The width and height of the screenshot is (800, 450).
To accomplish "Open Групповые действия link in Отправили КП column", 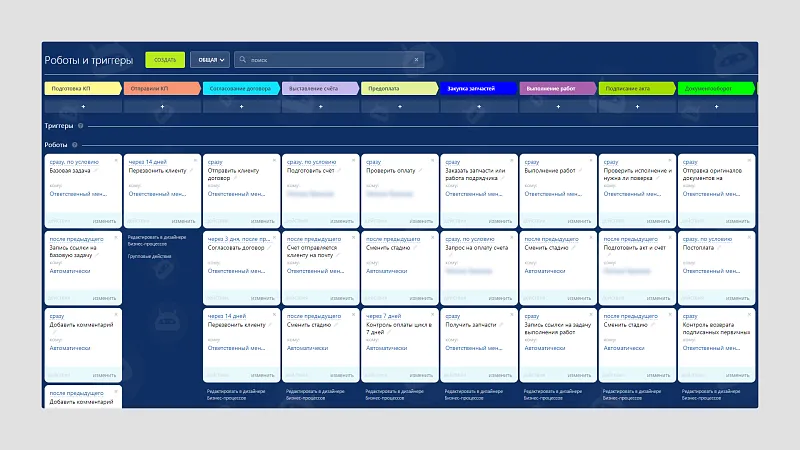I will point(149,256).
